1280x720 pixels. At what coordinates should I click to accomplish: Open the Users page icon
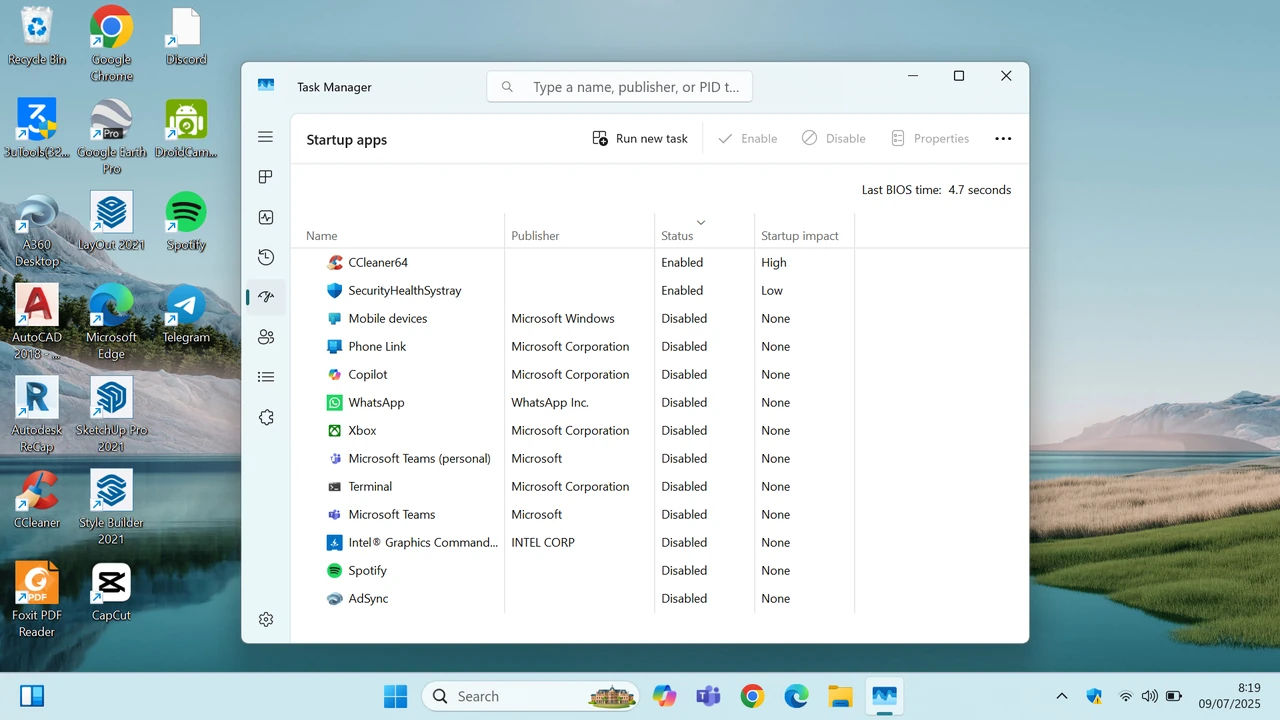point(265,337)
